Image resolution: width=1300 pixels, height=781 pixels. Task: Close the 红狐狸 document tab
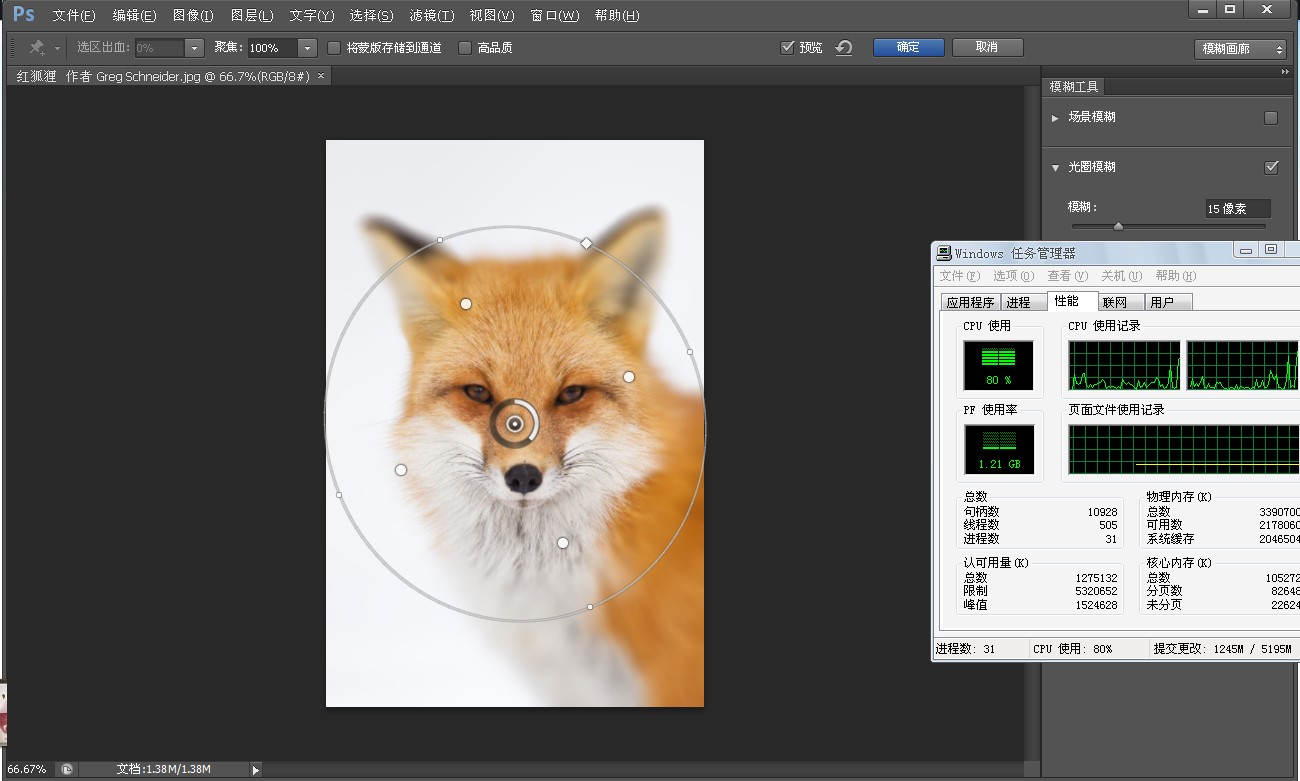pos(321,76)
